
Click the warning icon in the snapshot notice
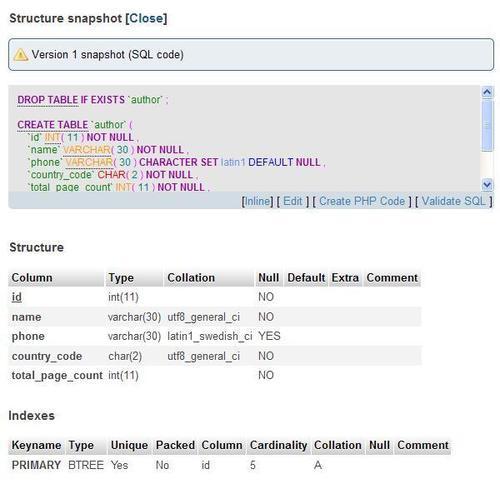pos(21,55)
